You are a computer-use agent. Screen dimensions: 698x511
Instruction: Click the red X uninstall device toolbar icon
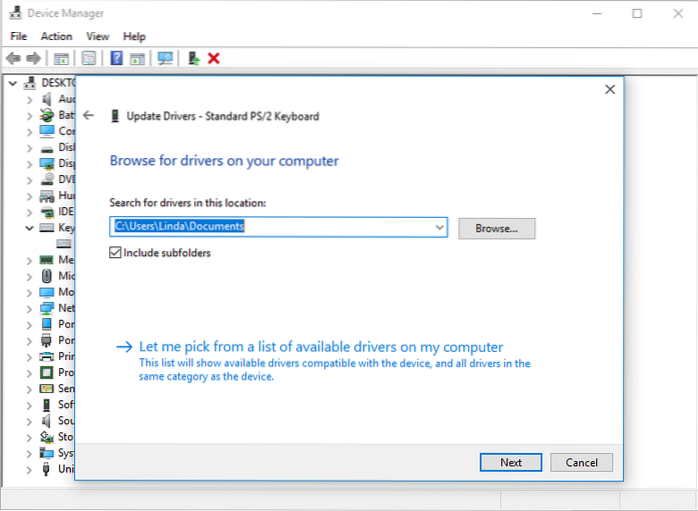(x=213, y=59)
